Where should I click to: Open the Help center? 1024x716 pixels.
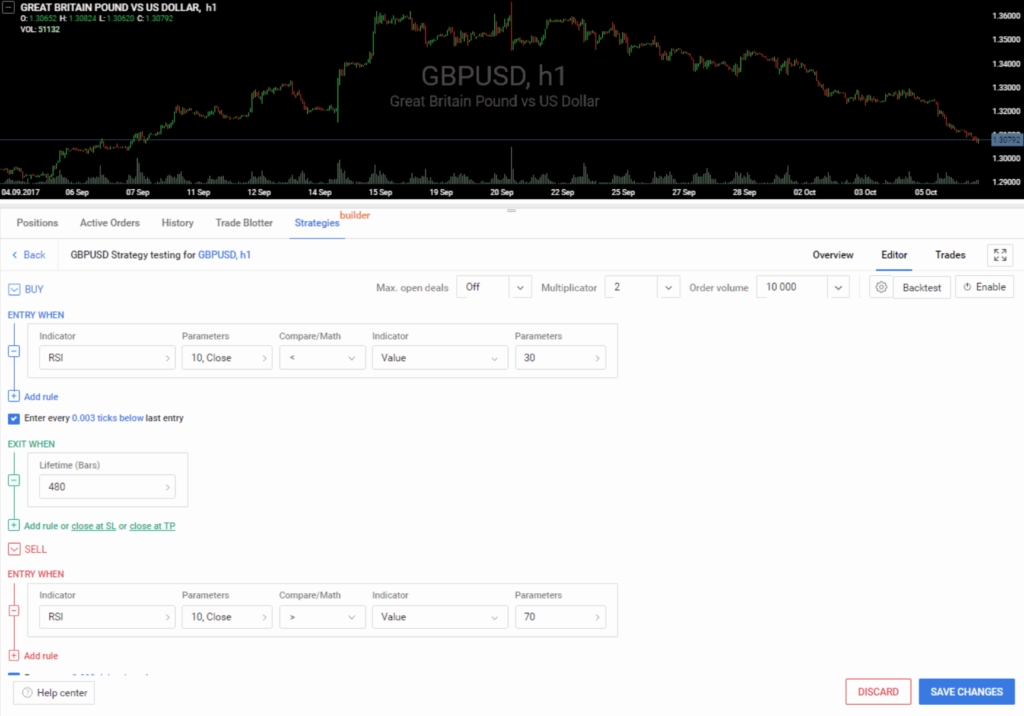point(52,692)
